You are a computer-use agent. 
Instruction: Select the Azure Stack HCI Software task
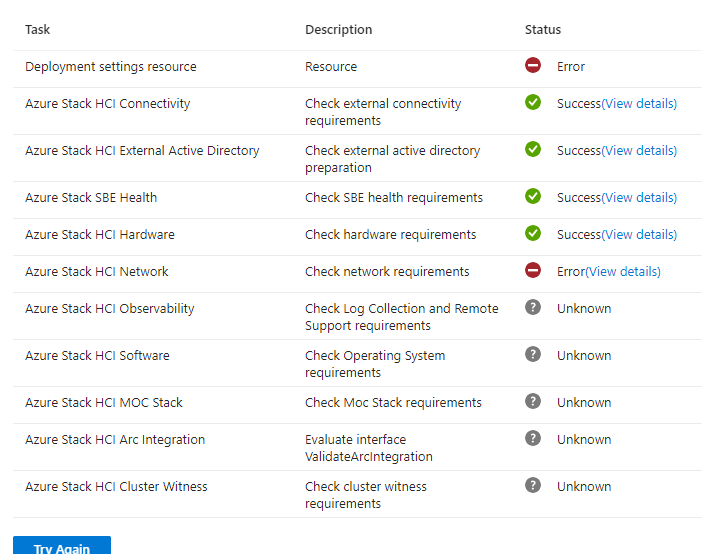(97, 356)
